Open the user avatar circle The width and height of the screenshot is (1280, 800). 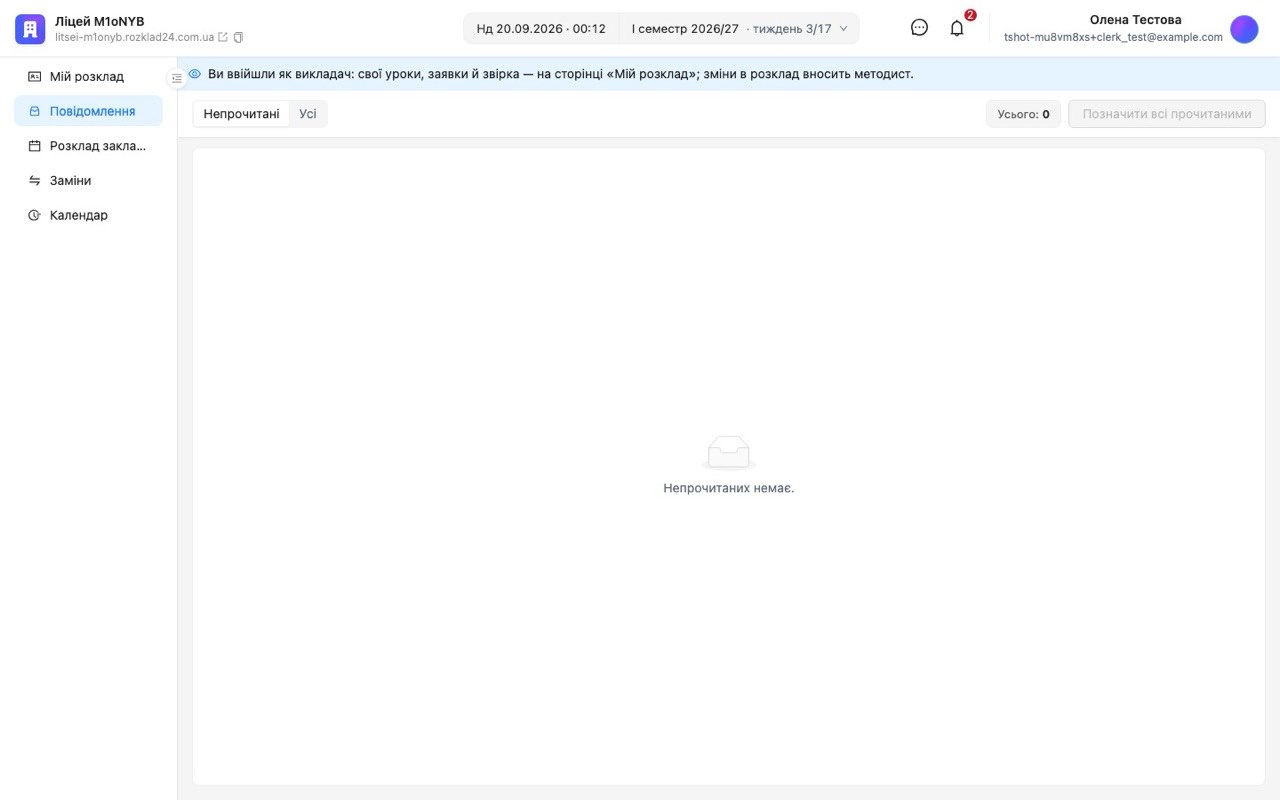click(x=1244, y=29)
